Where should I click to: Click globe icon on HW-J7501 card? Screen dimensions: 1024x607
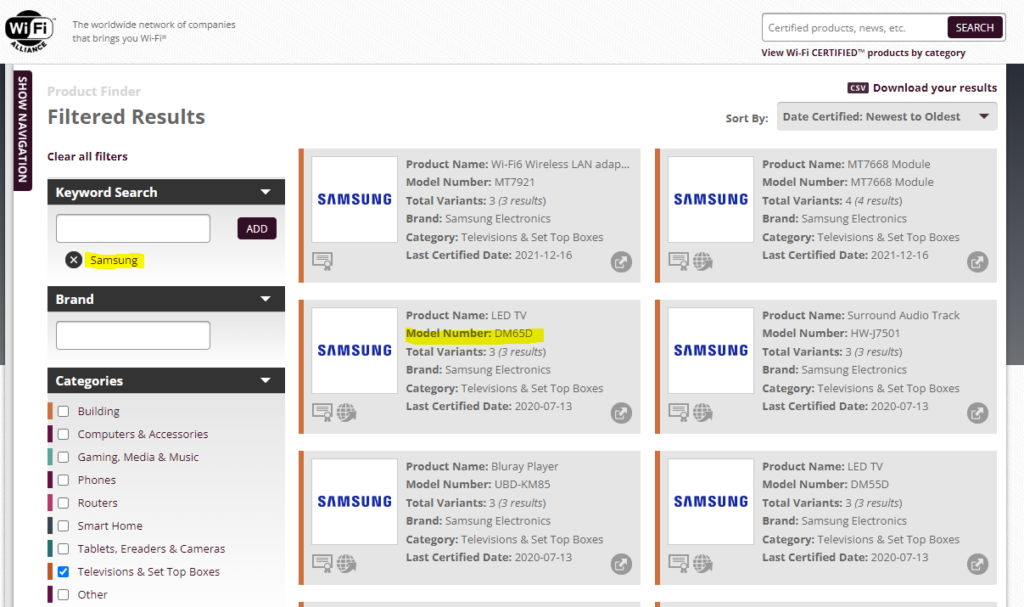(x=703, y=412)
